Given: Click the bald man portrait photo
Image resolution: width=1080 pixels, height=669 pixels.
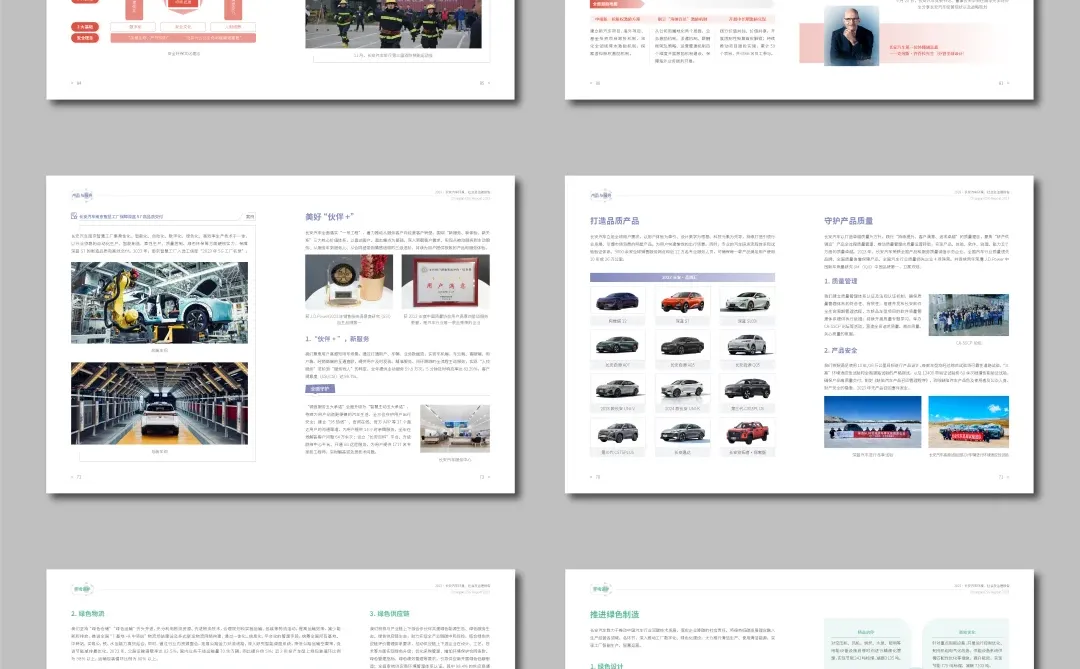Looking at the screenshot, I should pos(852,36).
